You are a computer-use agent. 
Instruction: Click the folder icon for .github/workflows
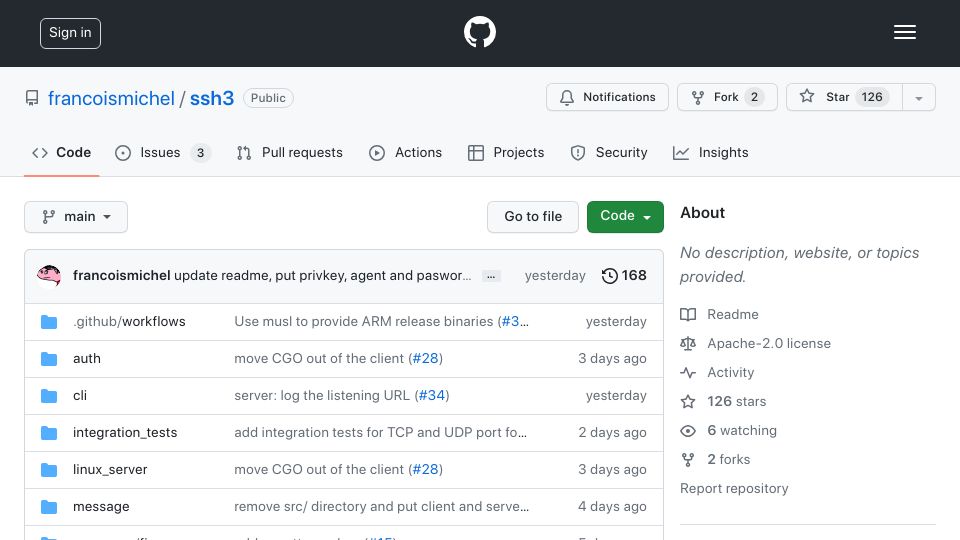click(x=49, y=322)
